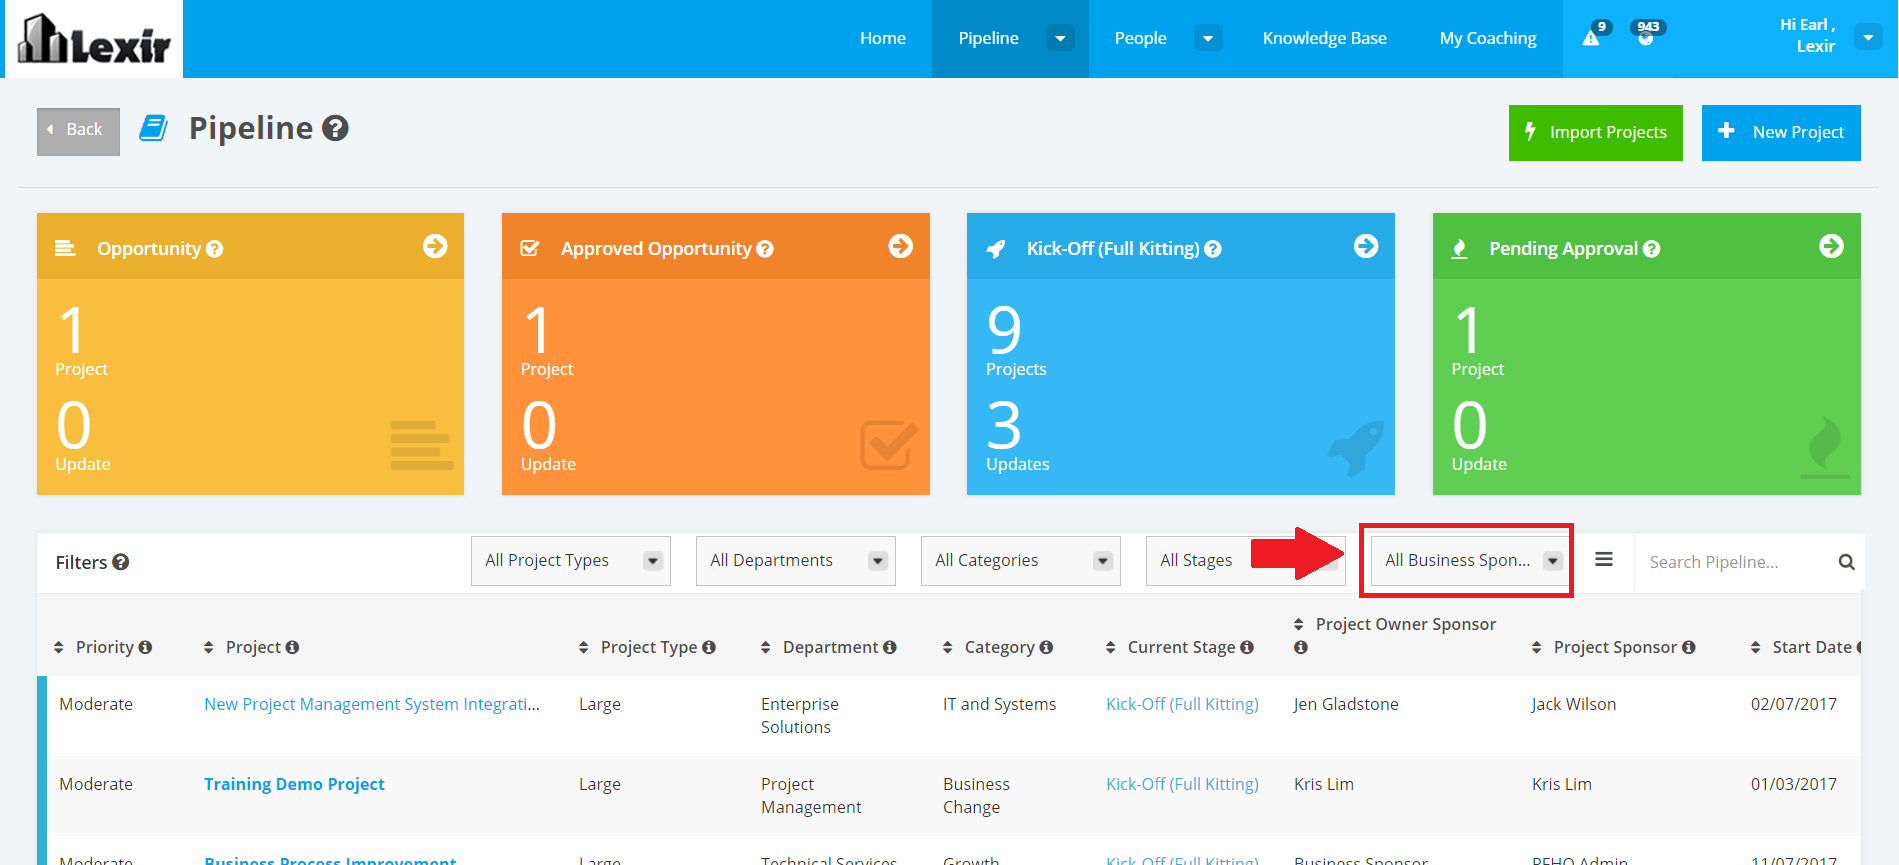Select 'IT and Systems' category cell
Viewport: 1899px width, 865px height.
pos(1000,704)
